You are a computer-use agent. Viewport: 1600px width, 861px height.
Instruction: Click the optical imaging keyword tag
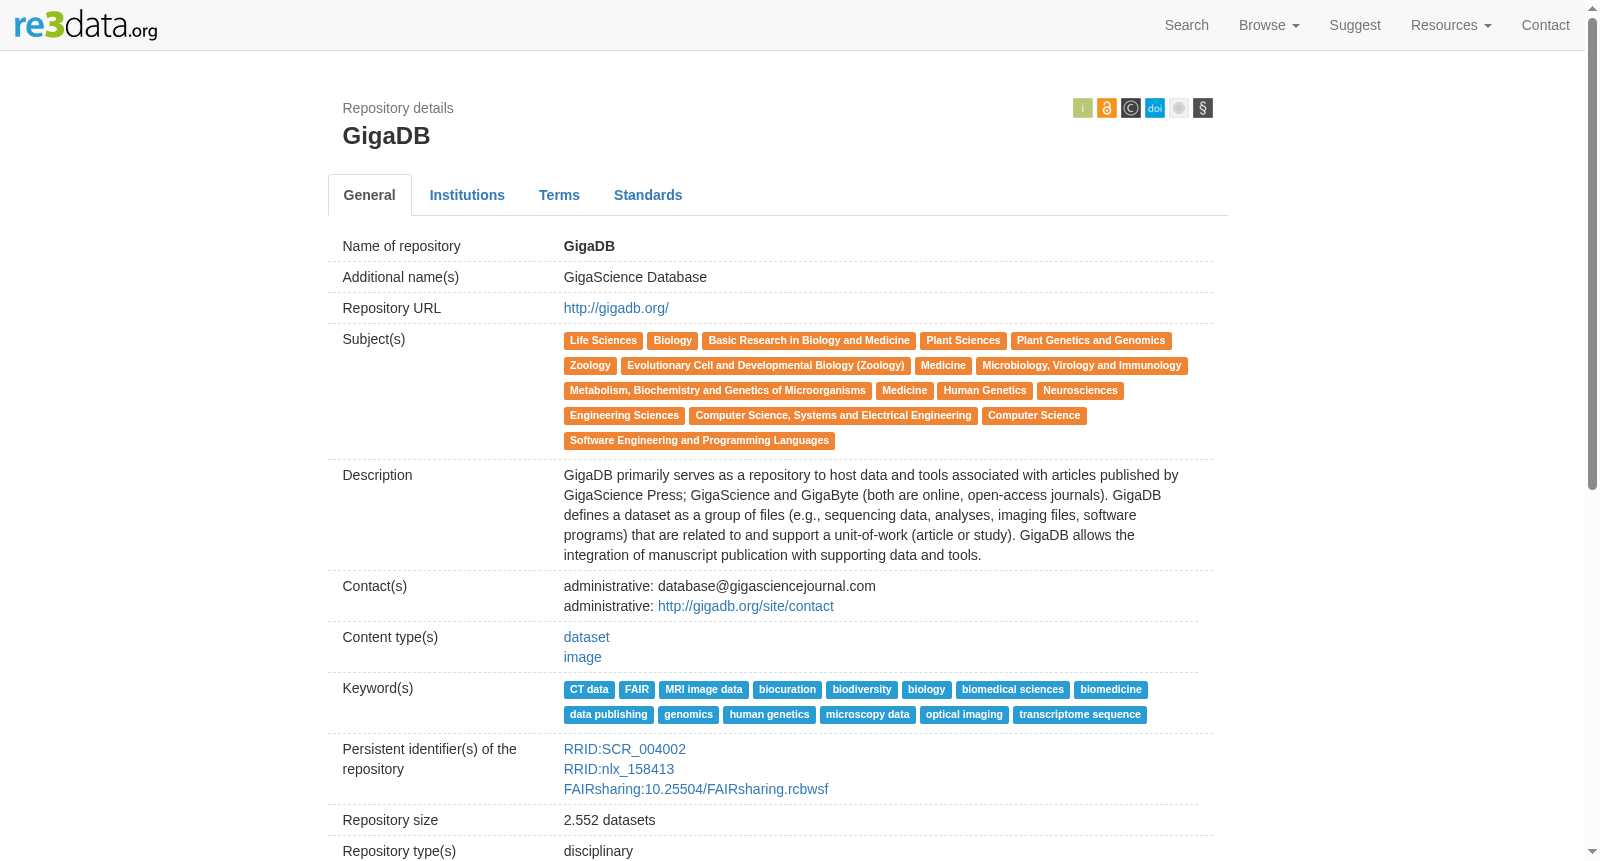(x=964, y=715)
